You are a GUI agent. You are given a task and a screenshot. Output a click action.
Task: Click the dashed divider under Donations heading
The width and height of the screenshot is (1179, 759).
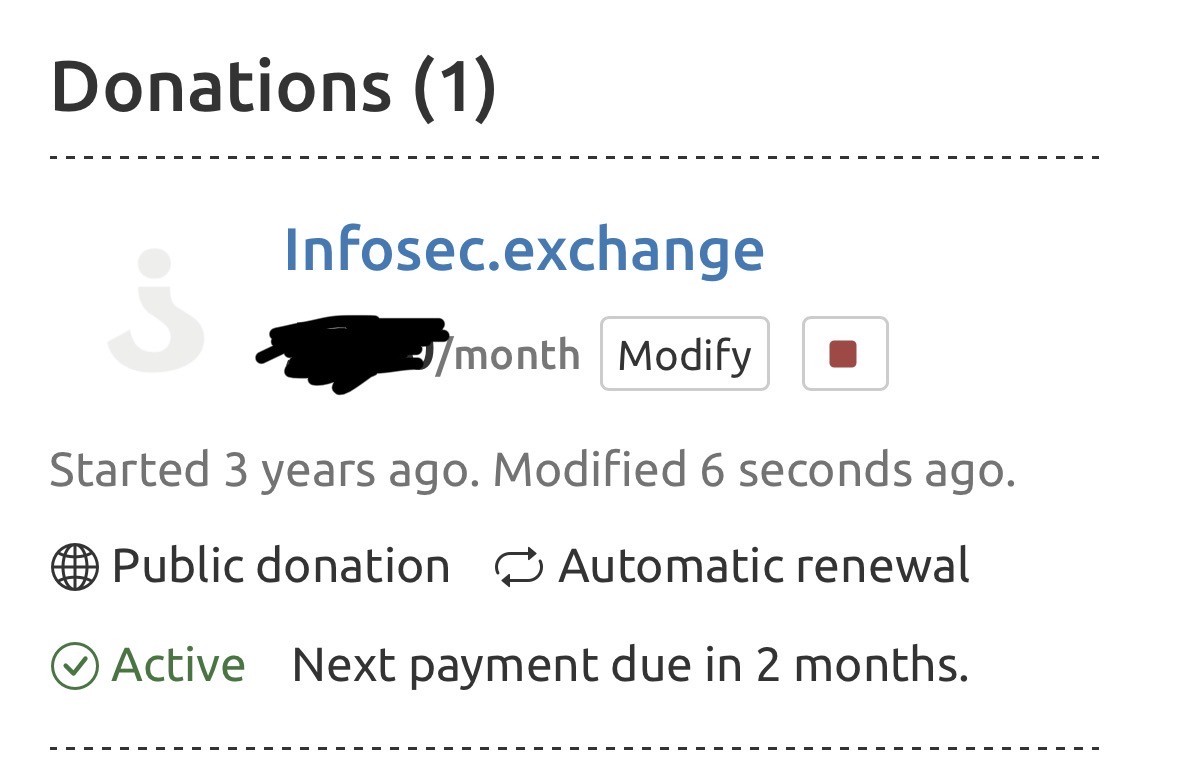tap(575, 158)
